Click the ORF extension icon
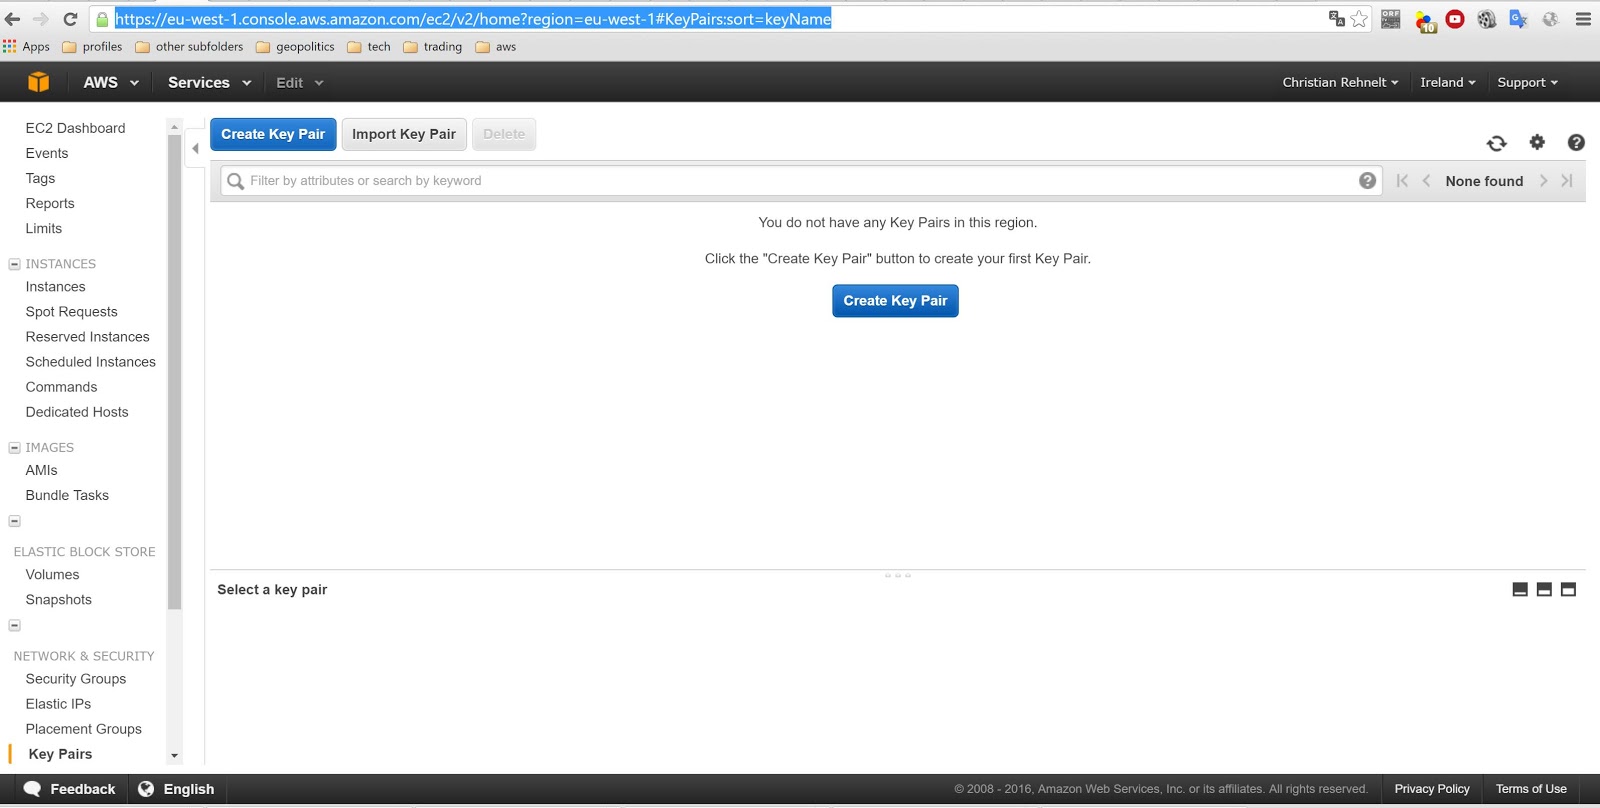Viewport: 1600px width, 808px height. coord(1391,19)
